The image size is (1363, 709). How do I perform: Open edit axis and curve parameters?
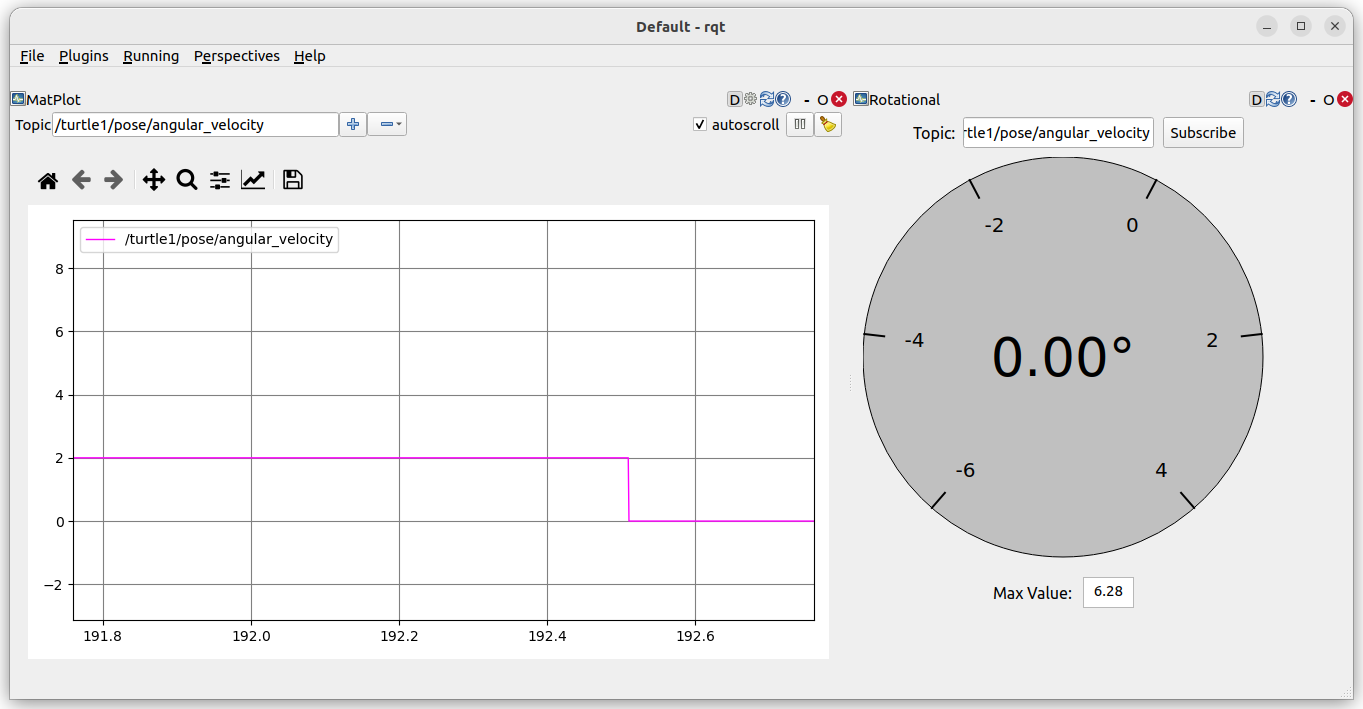point(253,180)
